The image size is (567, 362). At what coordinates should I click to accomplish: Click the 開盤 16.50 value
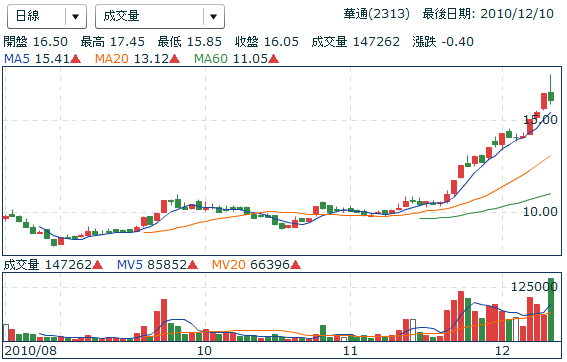click(35, 42)
